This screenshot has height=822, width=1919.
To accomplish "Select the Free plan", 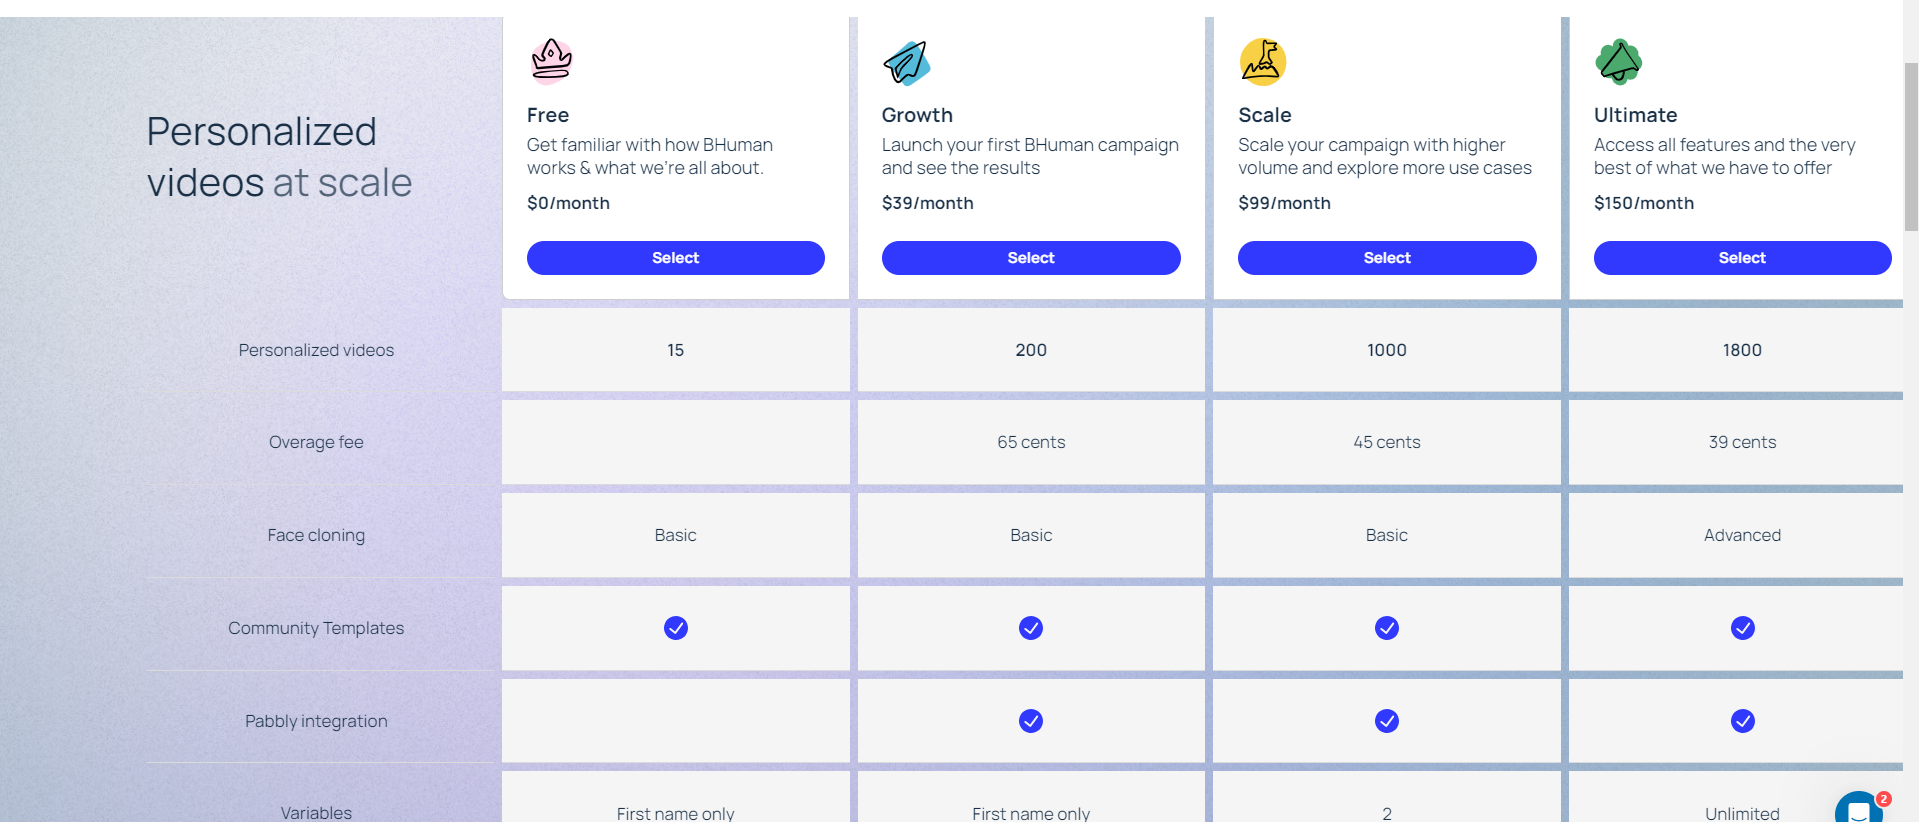I will pyautogui.click(x=676, y=258).
